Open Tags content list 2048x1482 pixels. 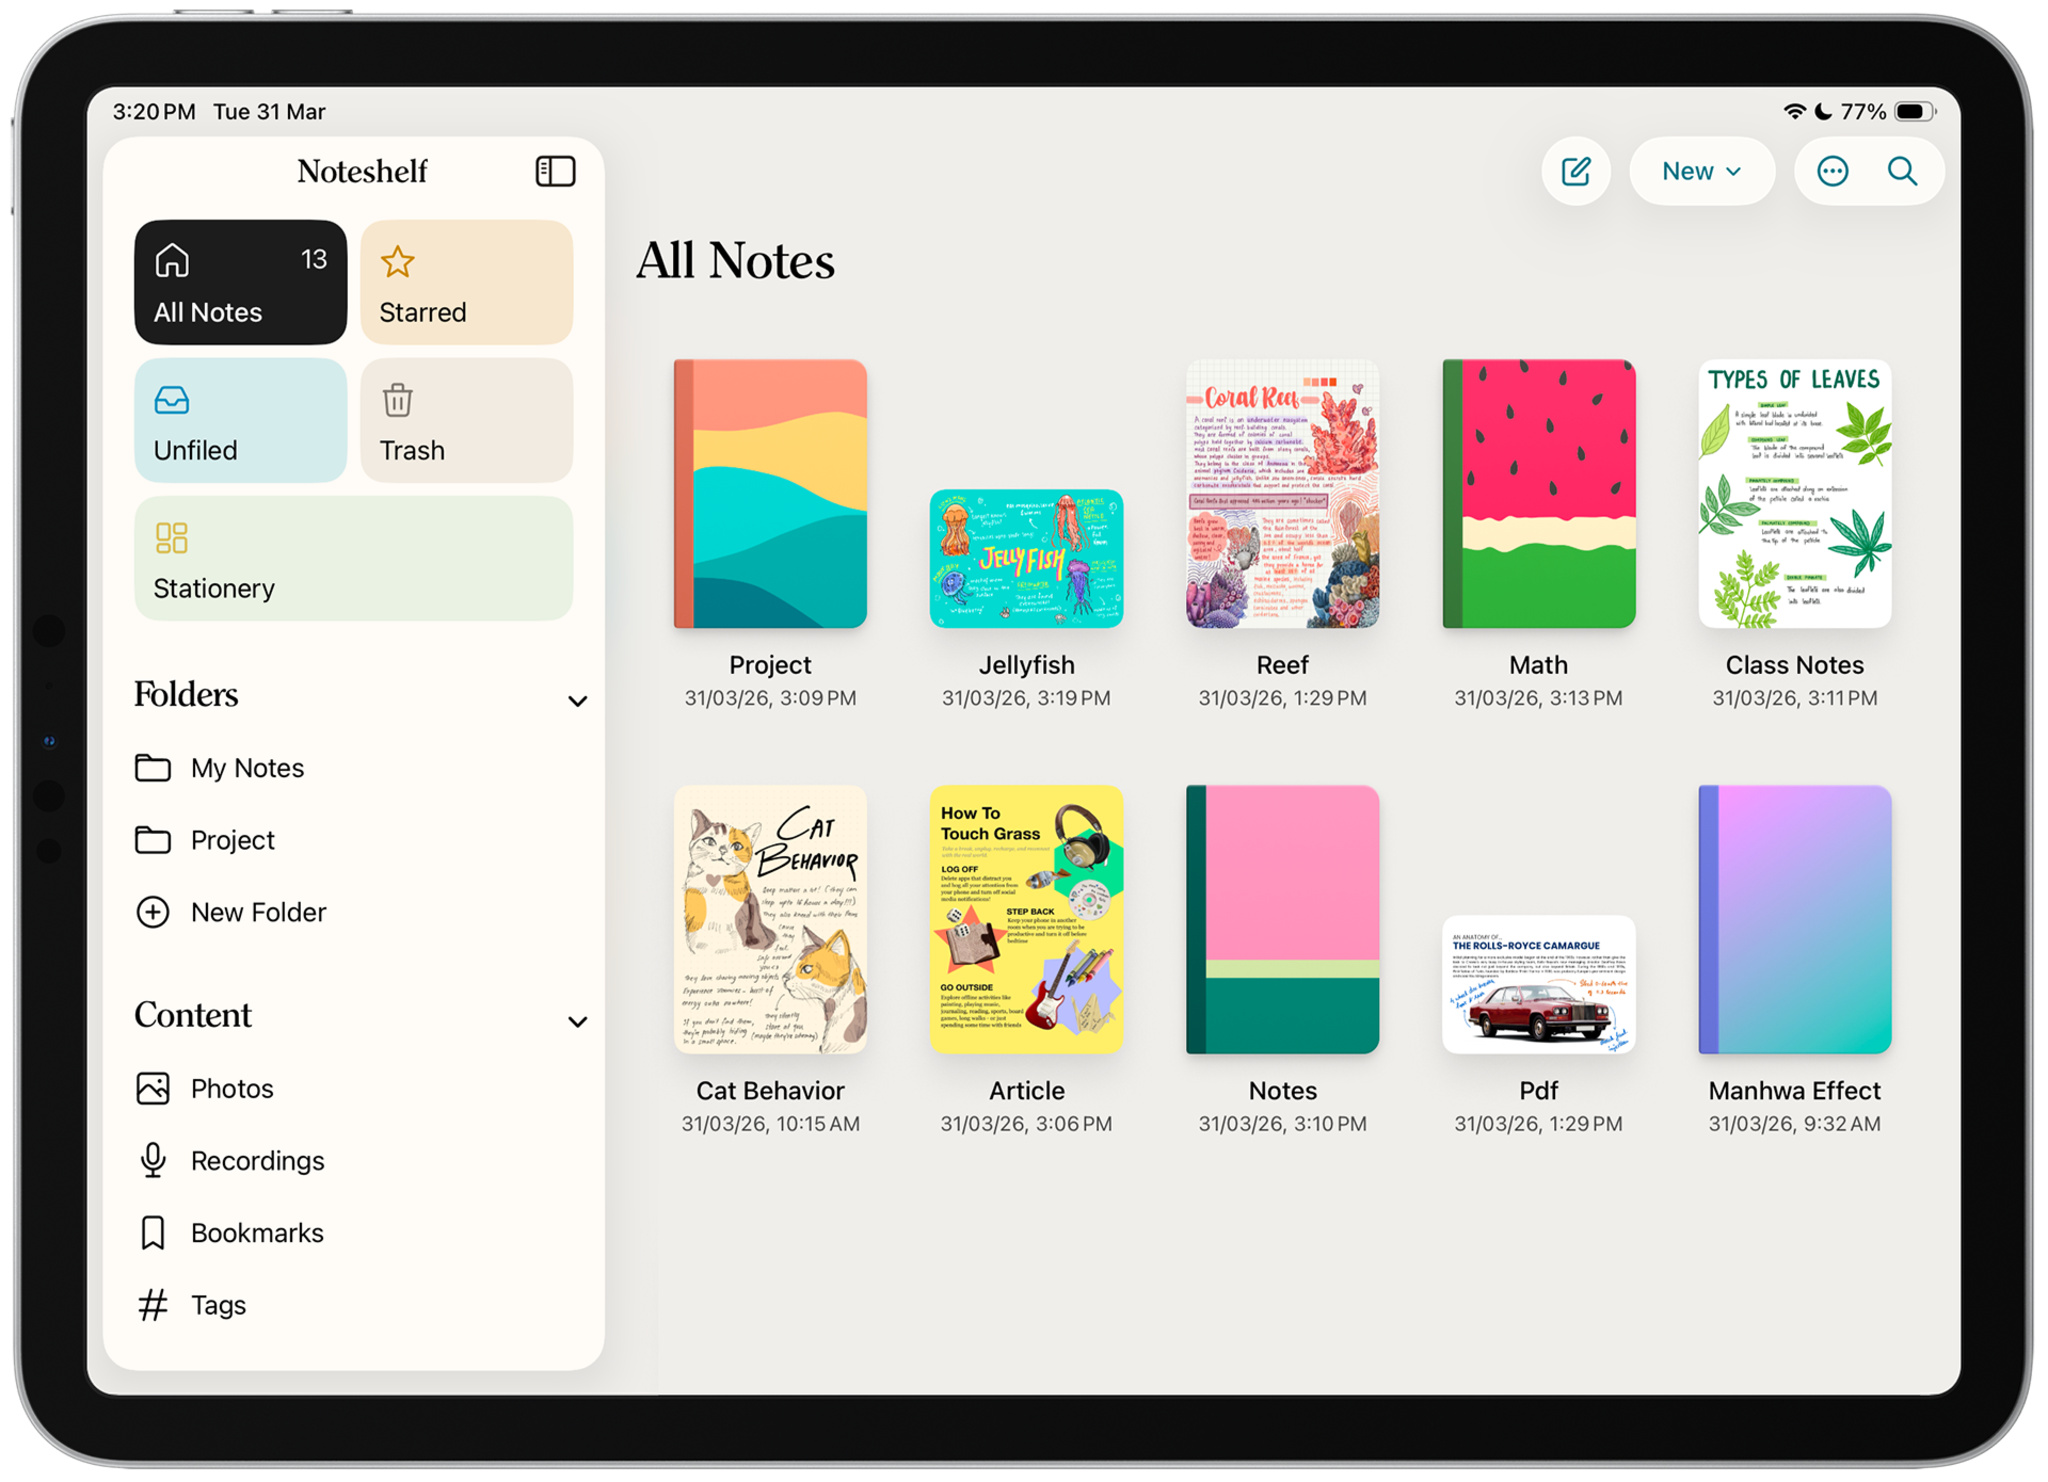tap(354, 1305)
